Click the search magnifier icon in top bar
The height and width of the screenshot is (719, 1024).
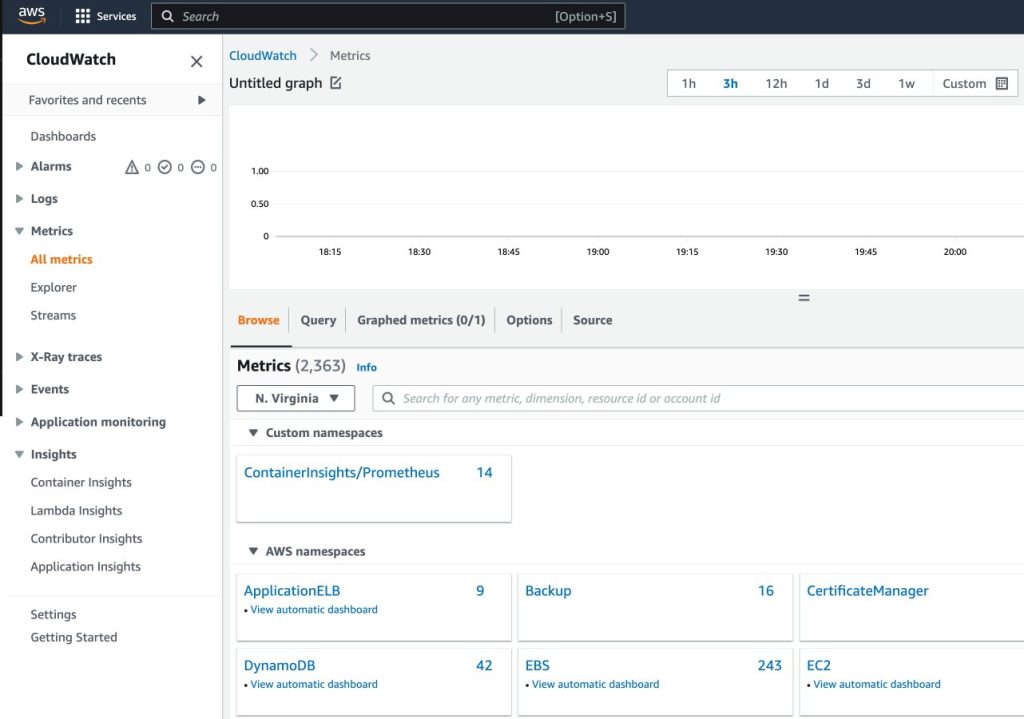tap(168, 16)
